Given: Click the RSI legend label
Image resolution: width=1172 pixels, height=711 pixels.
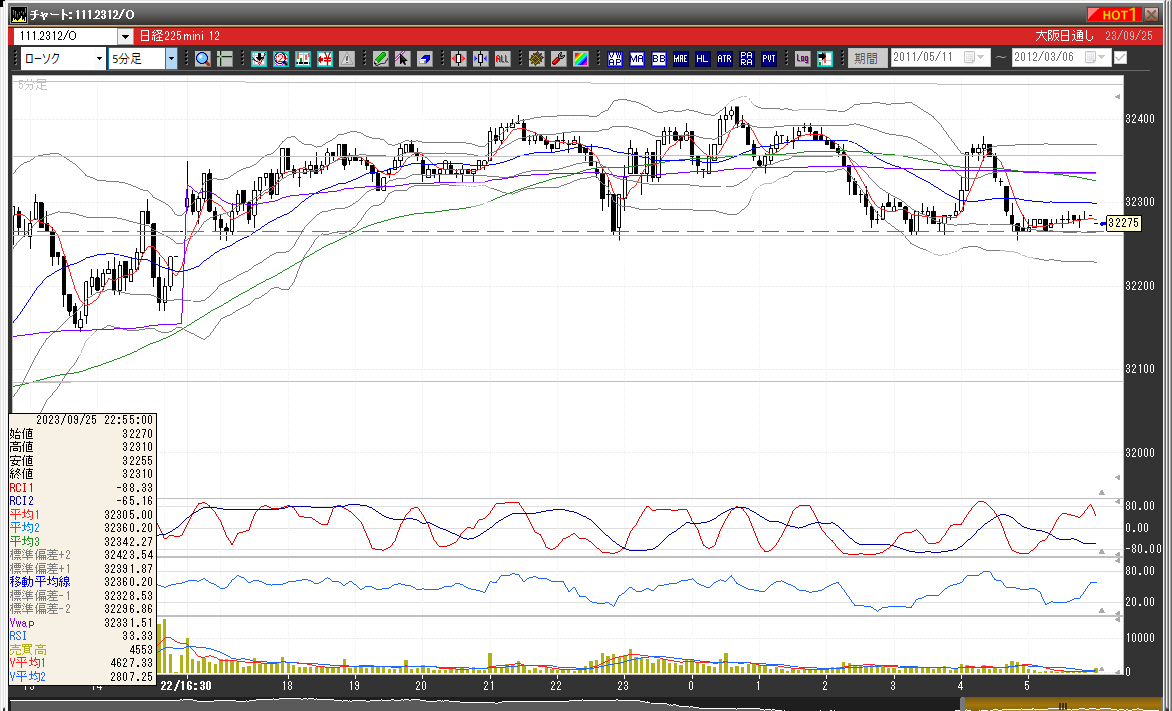Looking at the screenshot, I should click(x=18, y=636).
